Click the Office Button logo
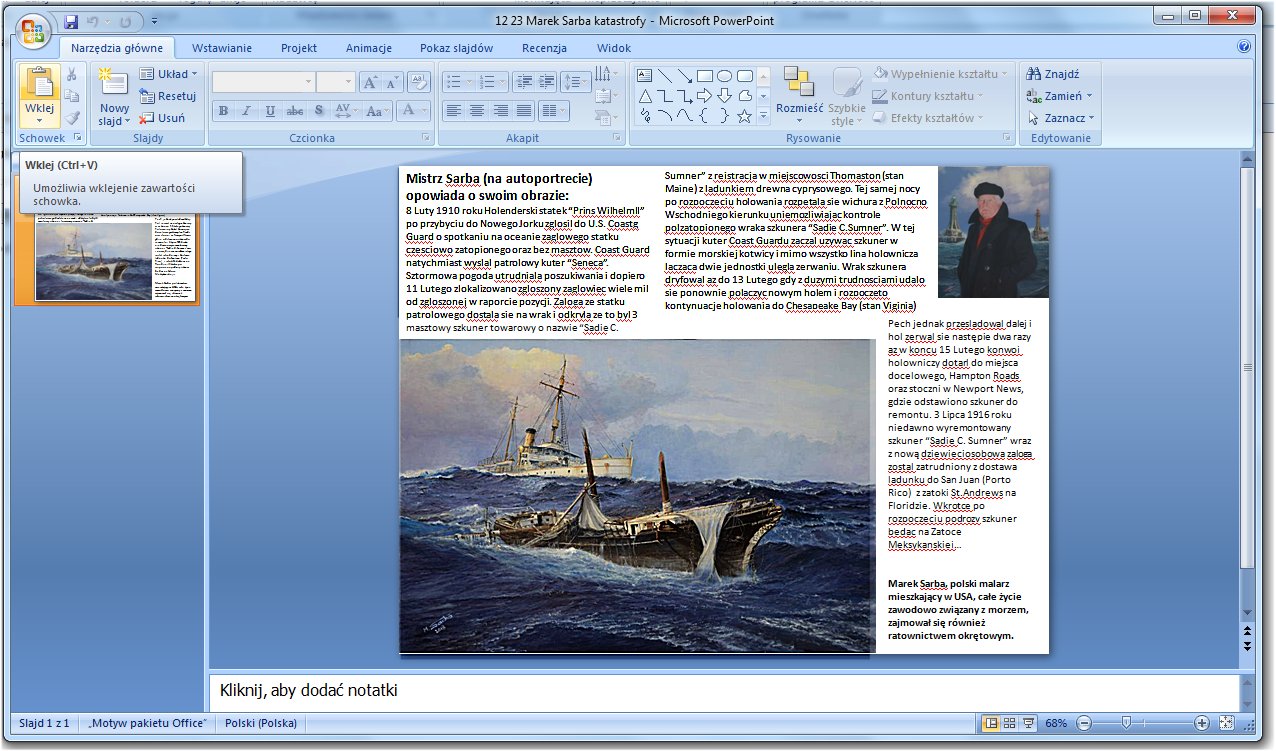The image size is (1276, 751). point(32,30)
